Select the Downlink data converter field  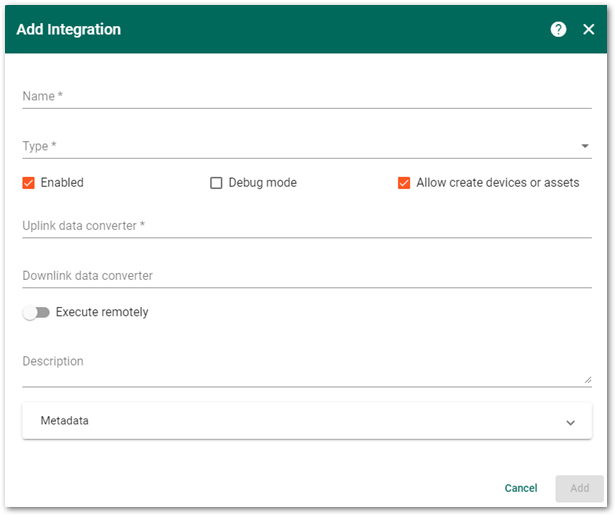pos(306,276)
